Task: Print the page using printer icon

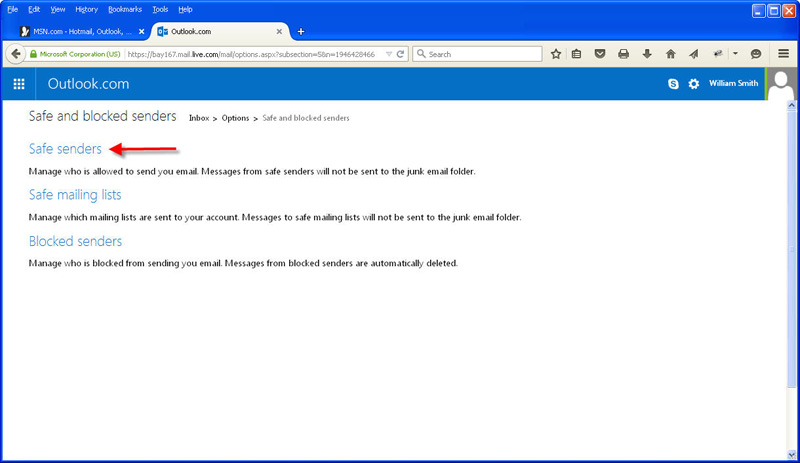Action: [x=623, y=54]
